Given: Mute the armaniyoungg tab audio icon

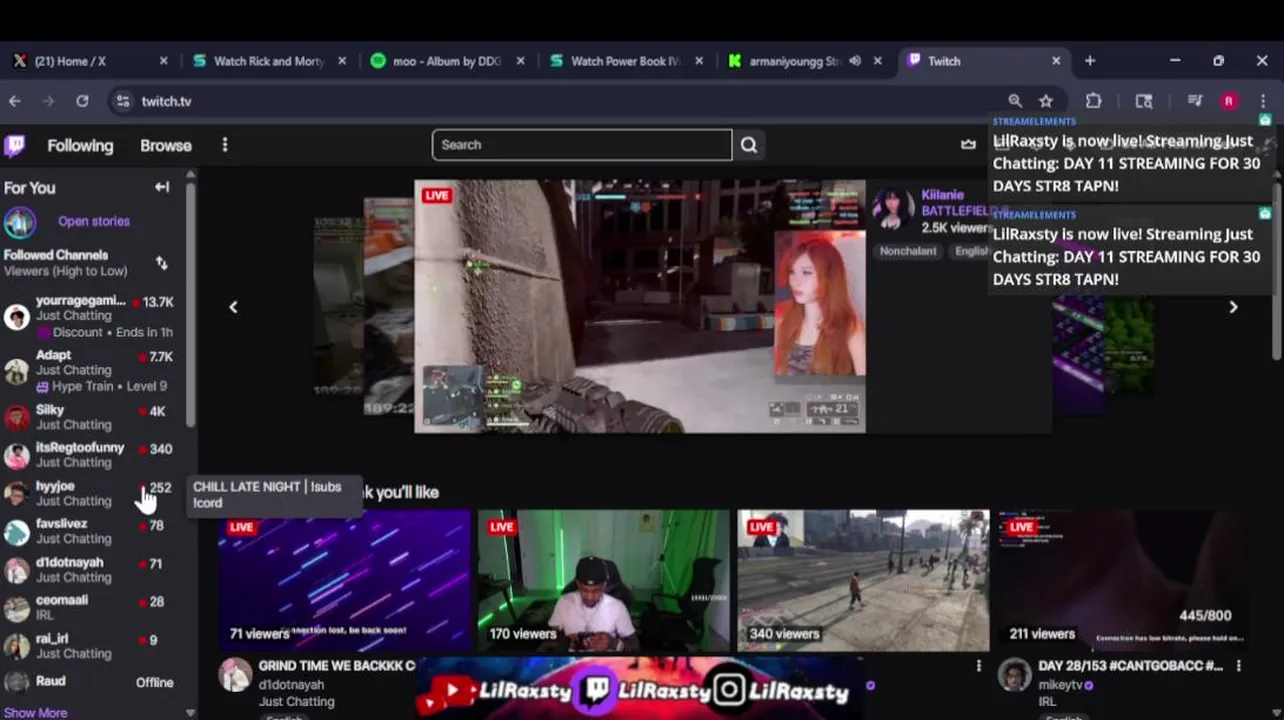Looking at the screenshot, I should (x=855, y=61).
